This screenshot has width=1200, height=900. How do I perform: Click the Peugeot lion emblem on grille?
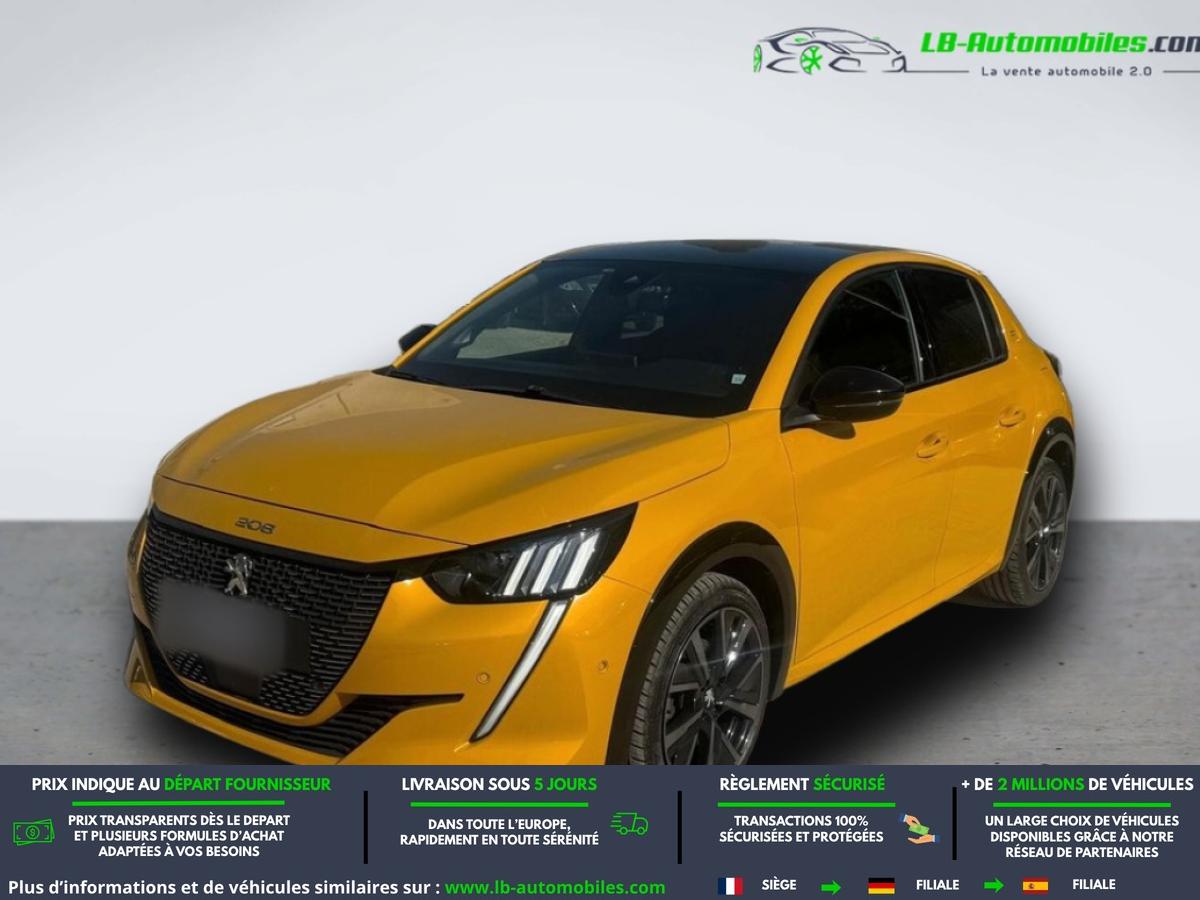click(237, 574)
